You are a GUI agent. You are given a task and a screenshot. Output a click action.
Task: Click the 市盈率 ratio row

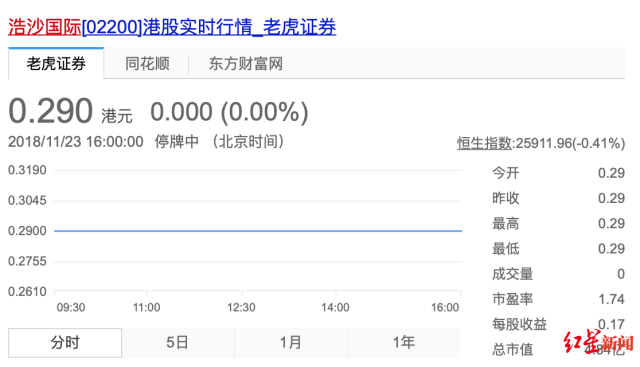click(558, 299)
